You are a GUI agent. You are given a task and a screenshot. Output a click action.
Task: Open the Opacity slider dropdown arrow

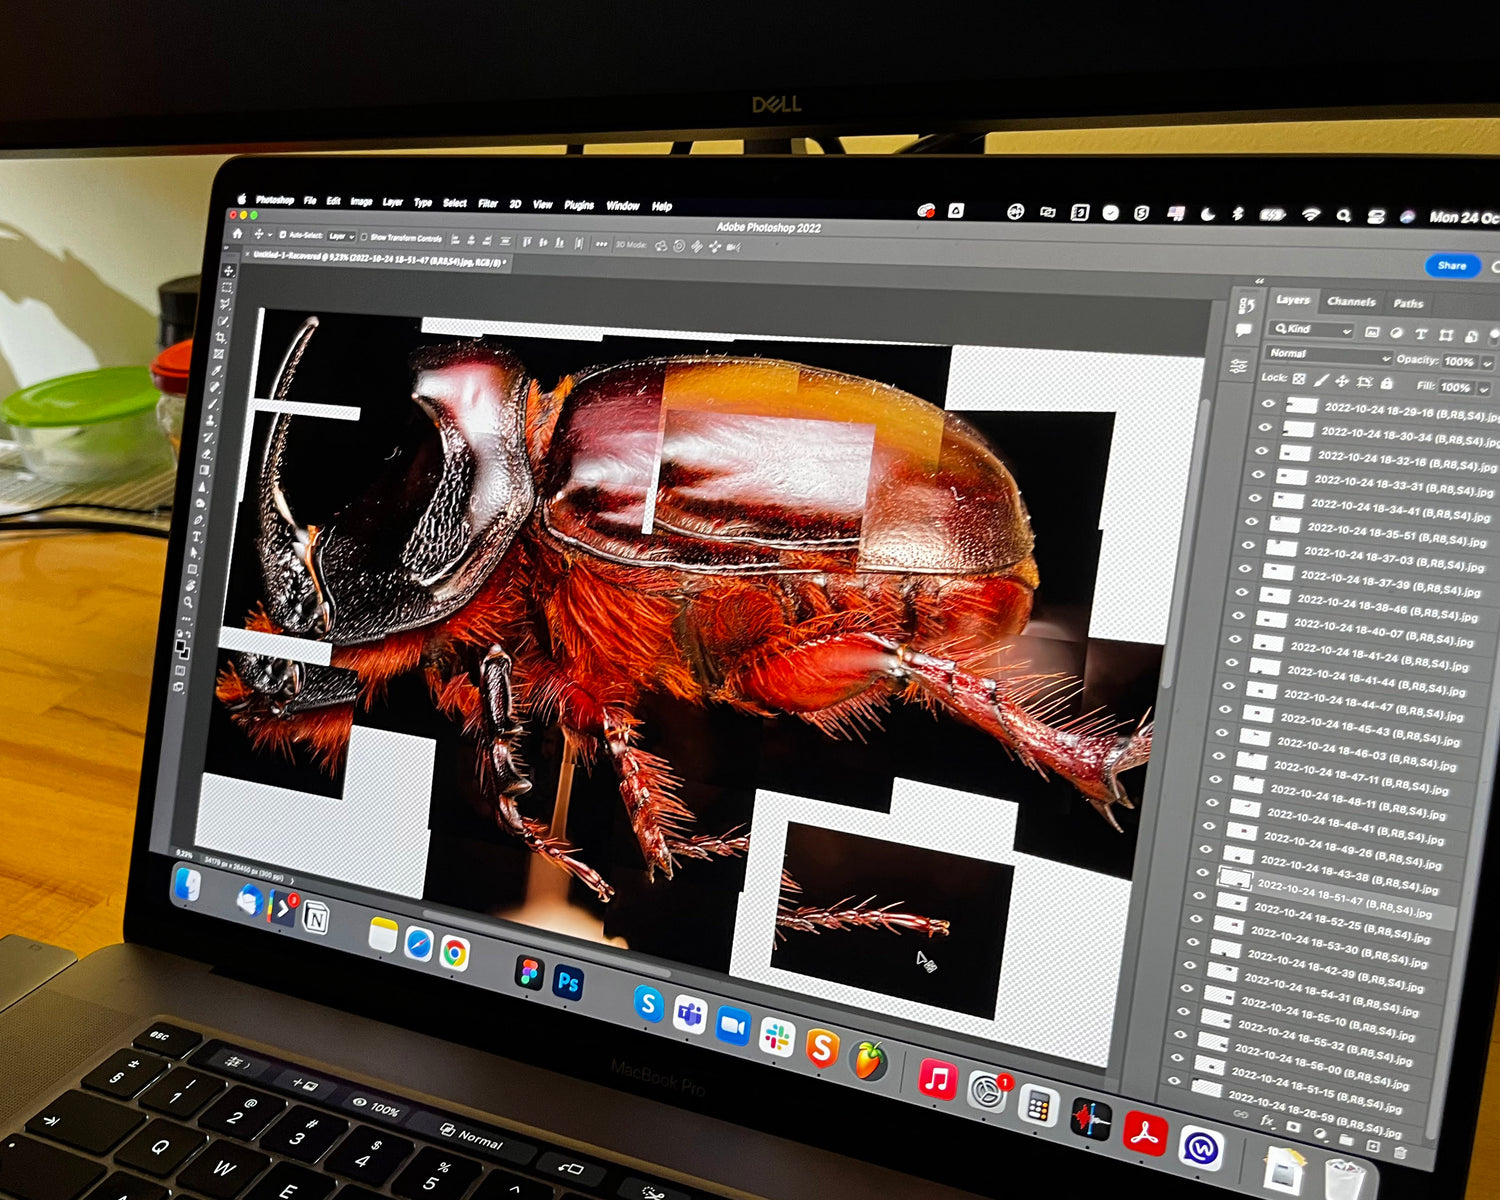click(1487, 363)
